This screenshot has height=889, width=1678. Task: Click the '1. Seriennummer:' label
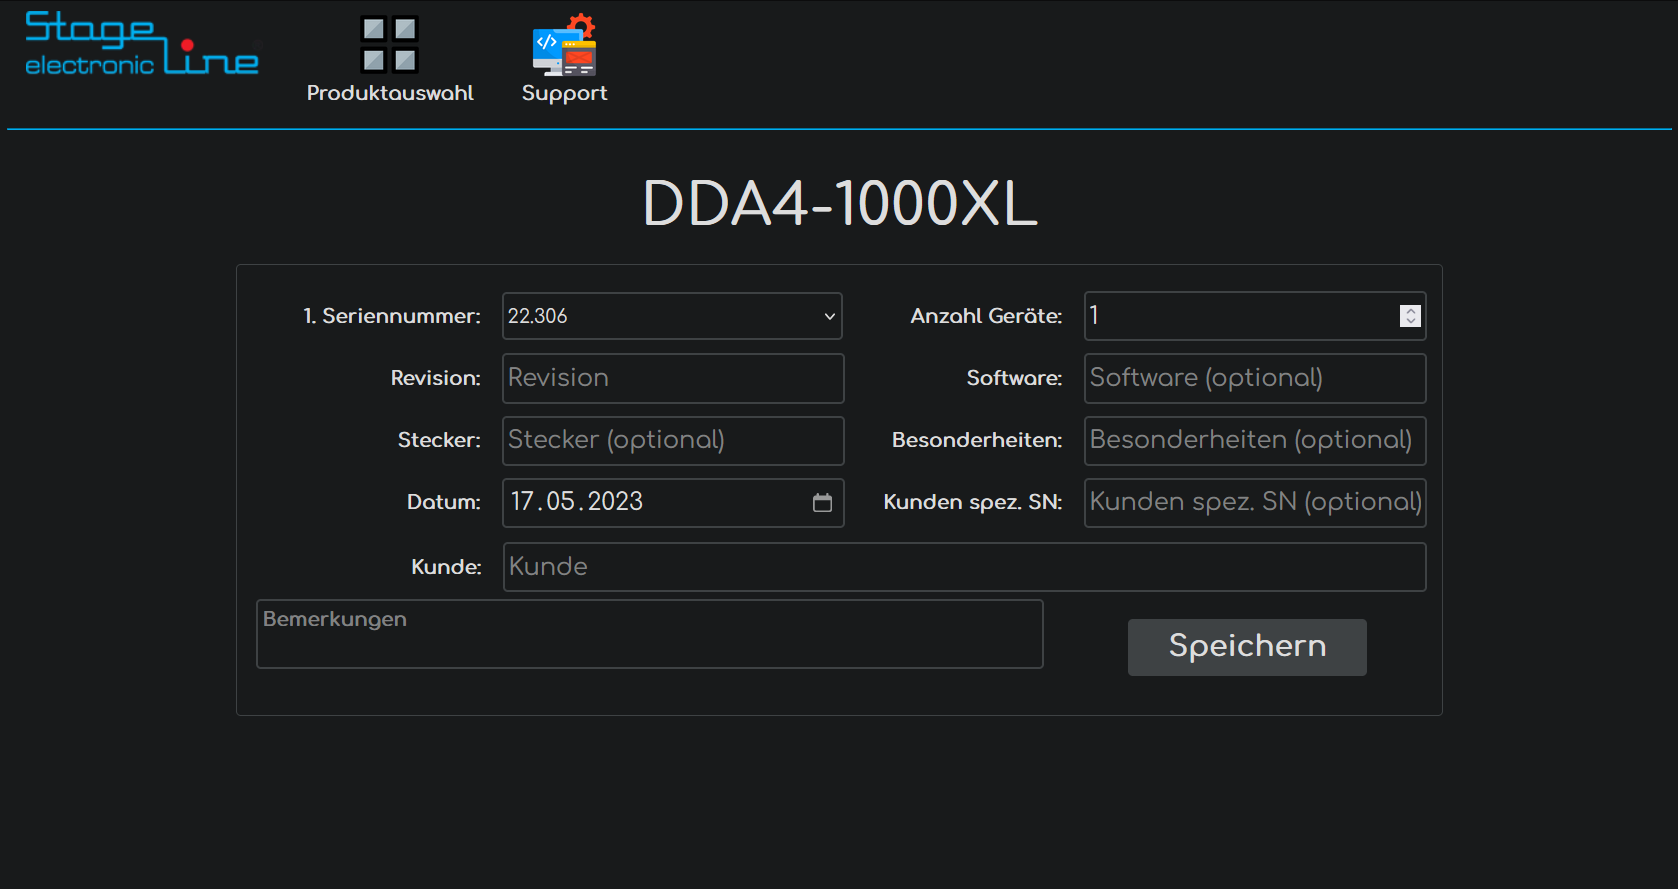[x=392, y=316]
